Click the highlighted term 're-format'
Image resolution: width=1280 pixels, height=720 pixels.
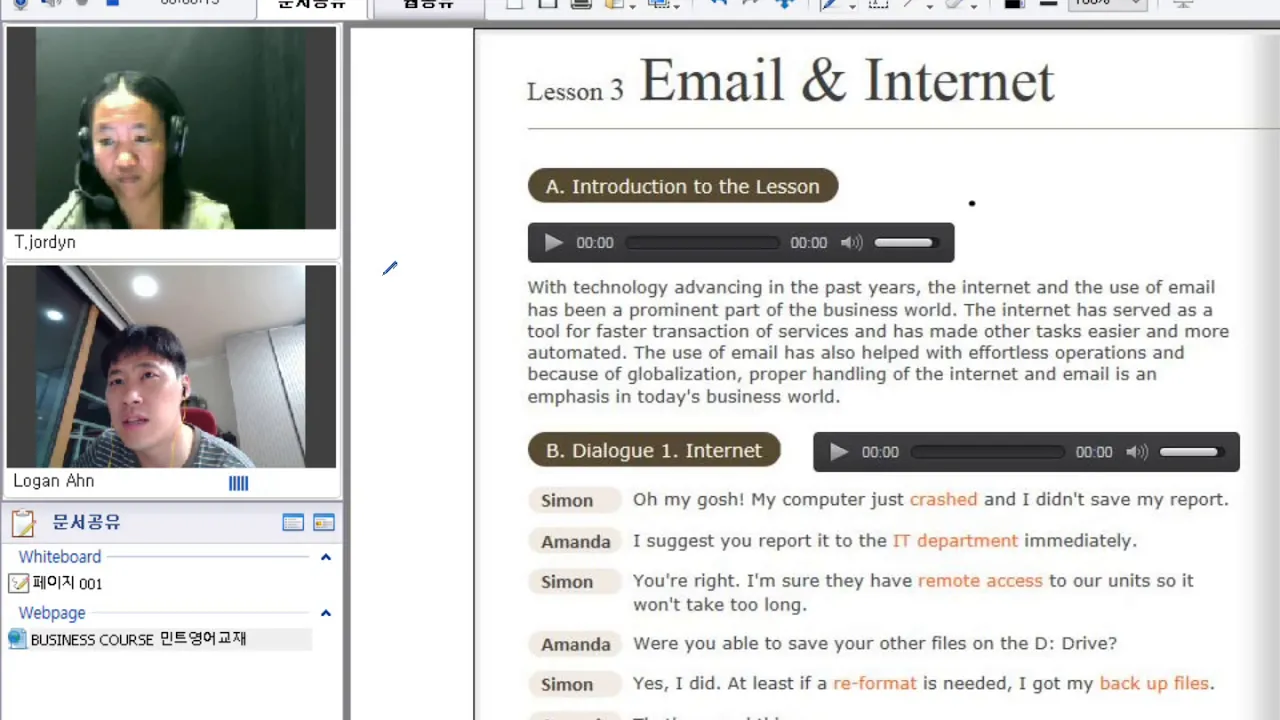click(x=875, y=684)
